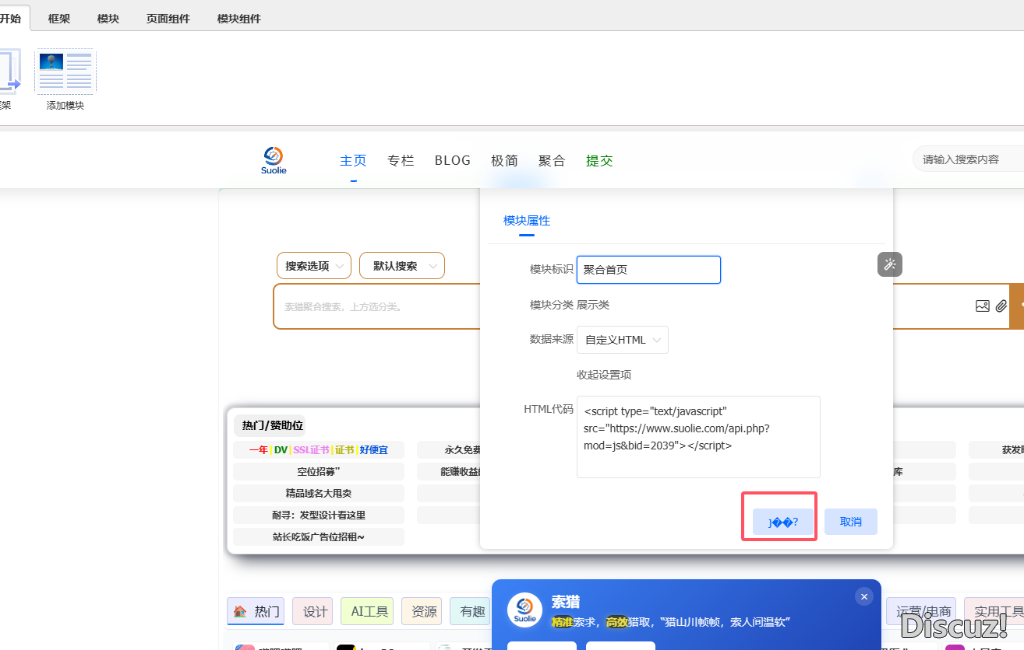This screenshot has height=650, width=1024.
Task: Click the 取消 cancel button
Action: 851,522
